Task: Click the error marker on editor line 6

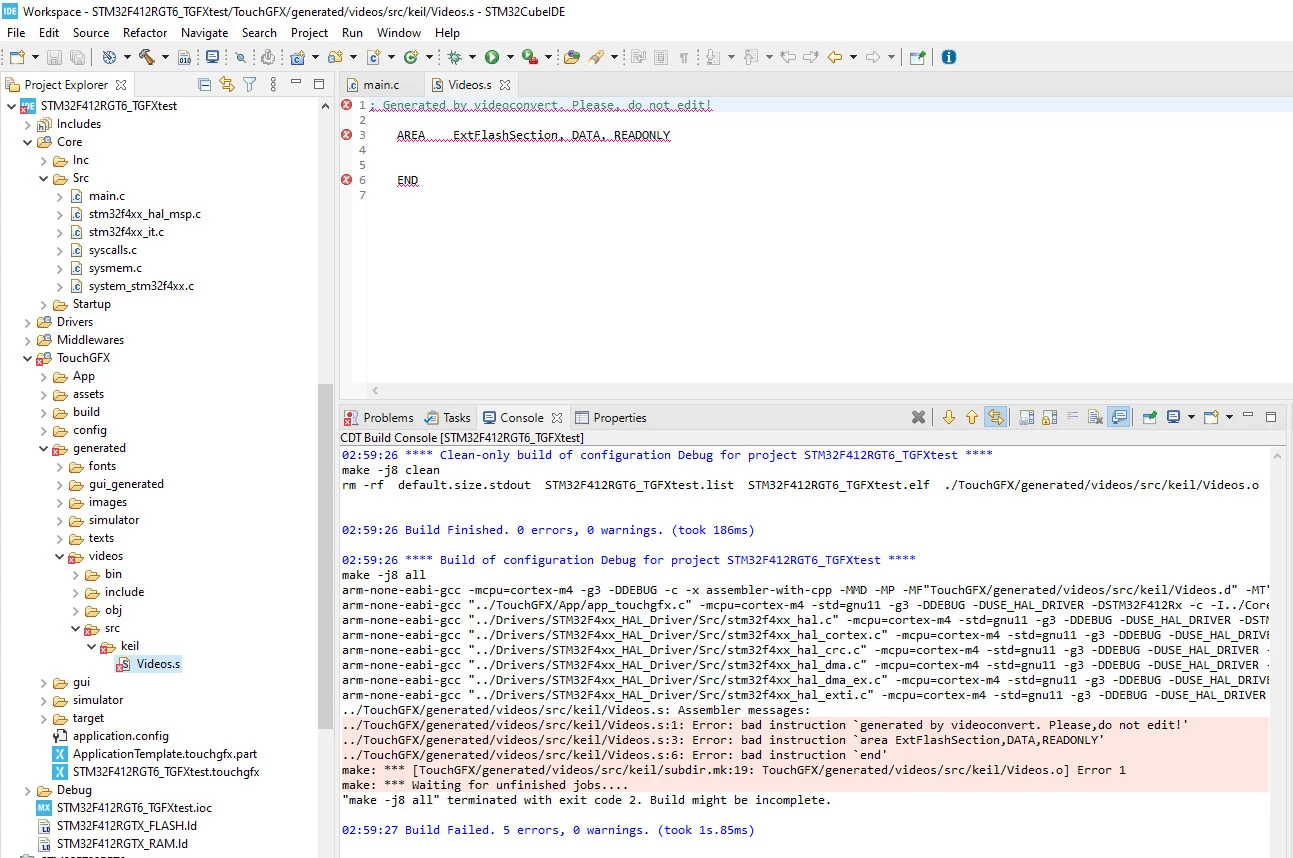Action: pos(347,180)
